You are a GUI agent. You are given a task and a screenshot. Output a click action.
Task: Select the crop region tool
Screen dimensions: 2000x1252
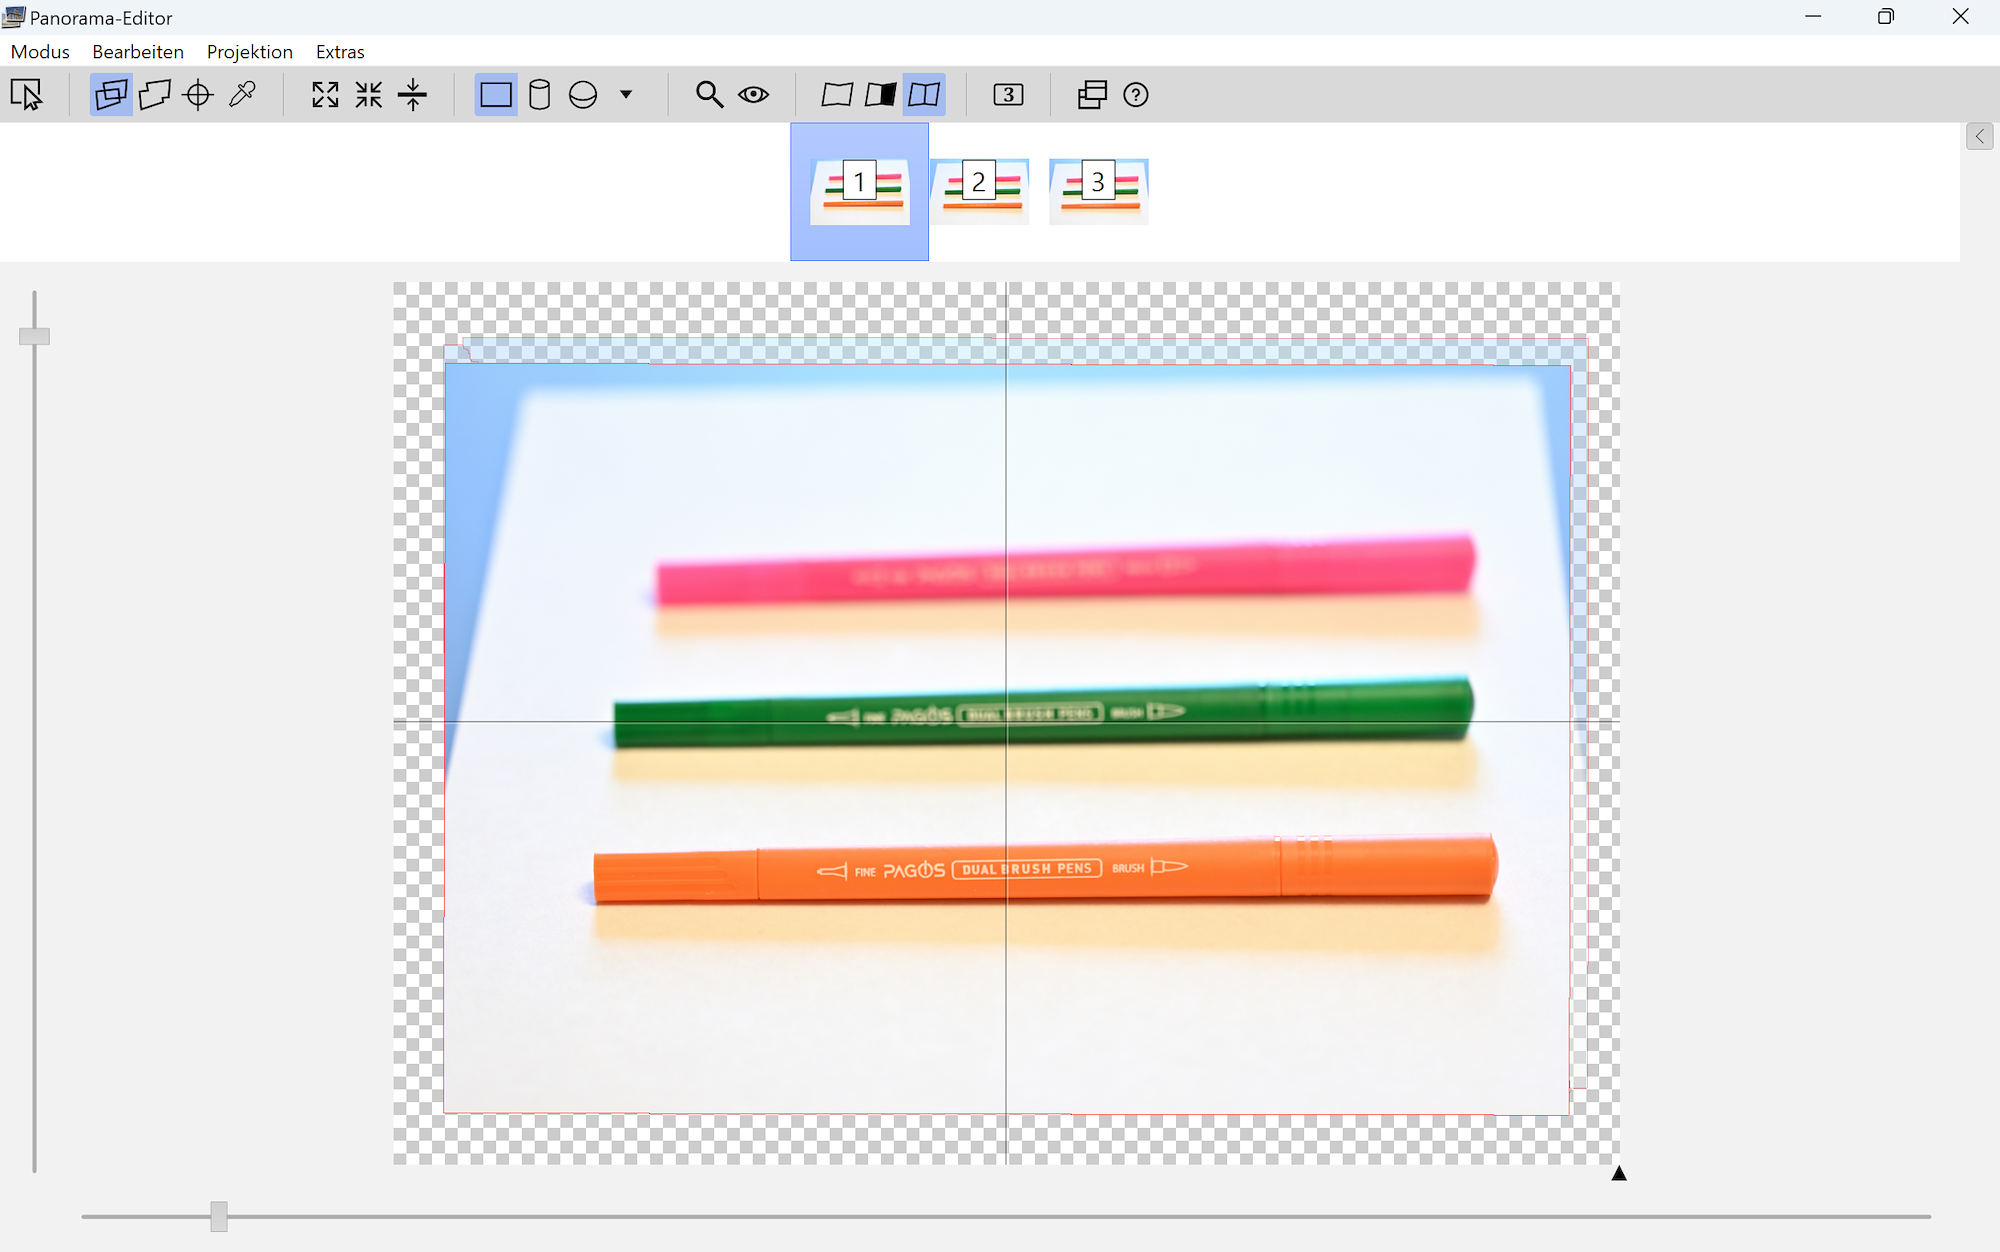155,95
